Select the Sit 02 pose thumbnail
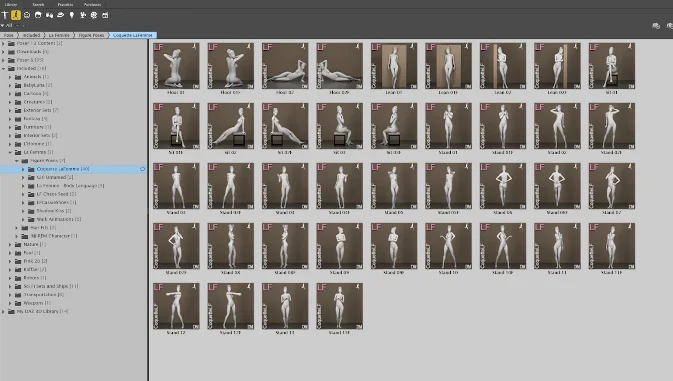This screenshot has height=381, width=673. 230,126
